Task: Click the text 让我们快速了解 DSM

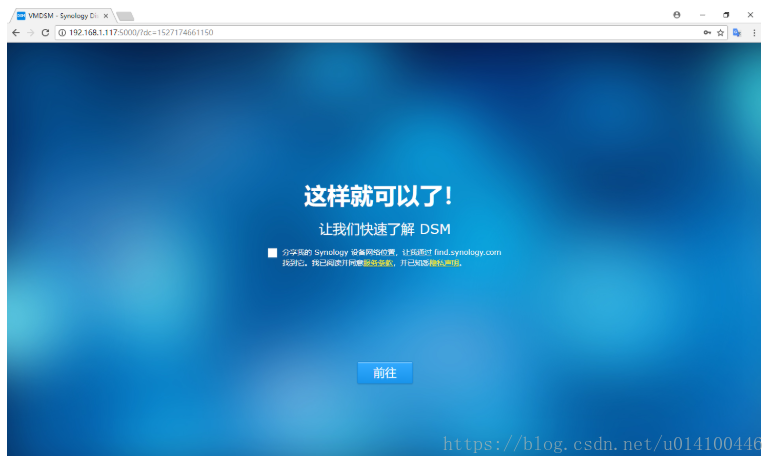Action: tap(385, 230)
